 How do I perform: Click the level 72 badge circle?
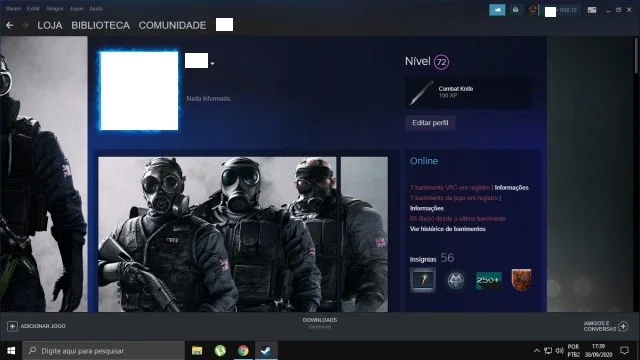point(441,62)
